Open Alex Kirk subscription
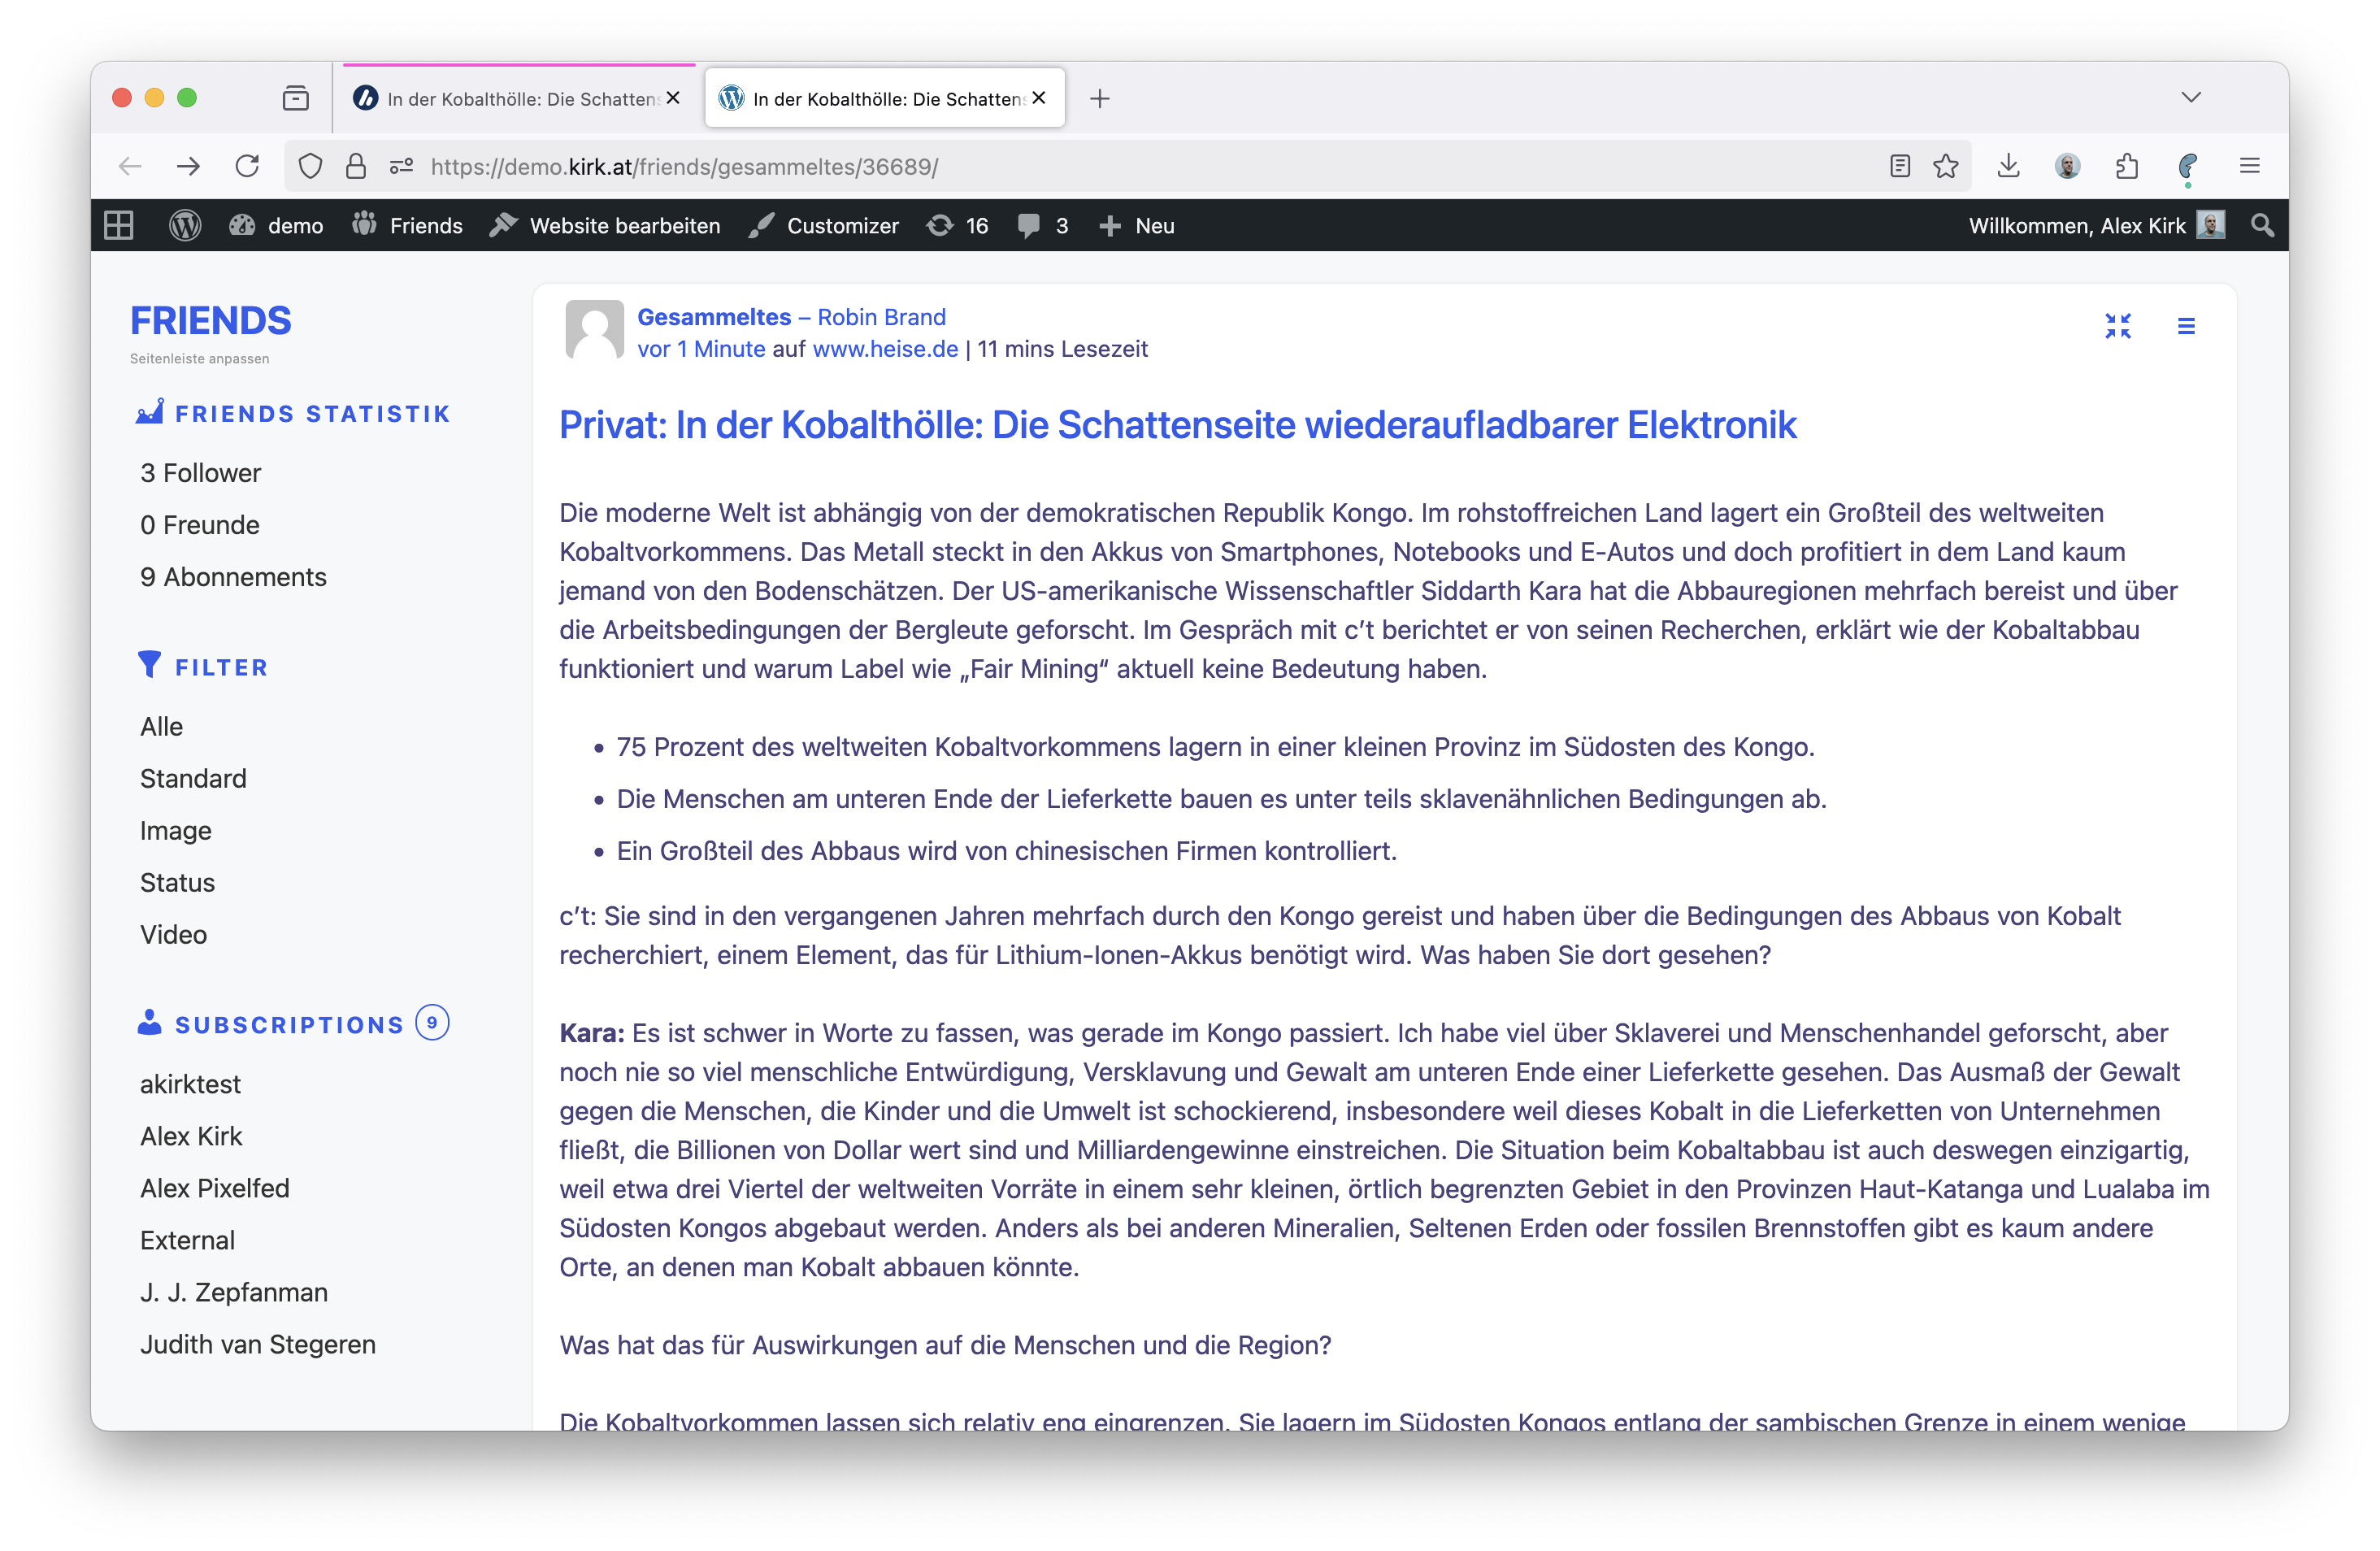 pyautogui.click(x=191, y=1136)
